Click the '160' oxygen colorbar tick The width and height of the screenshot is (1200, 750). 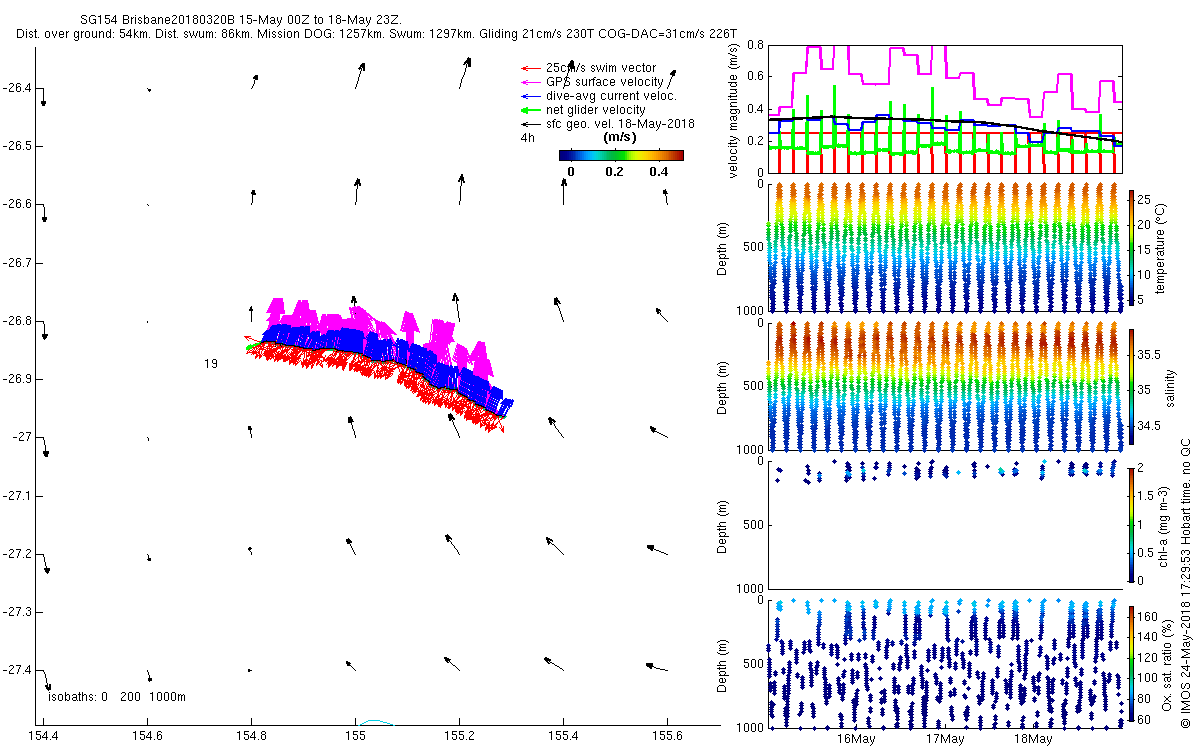[1150, 616]
